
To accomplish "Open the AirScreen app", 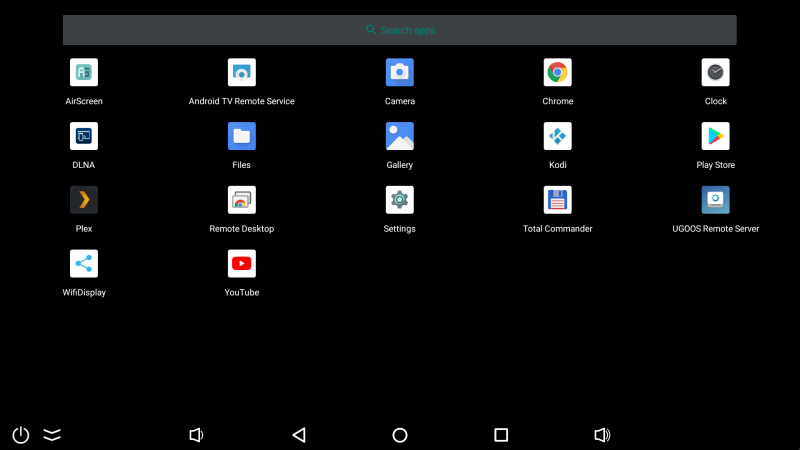I will (x=84, y=72).
